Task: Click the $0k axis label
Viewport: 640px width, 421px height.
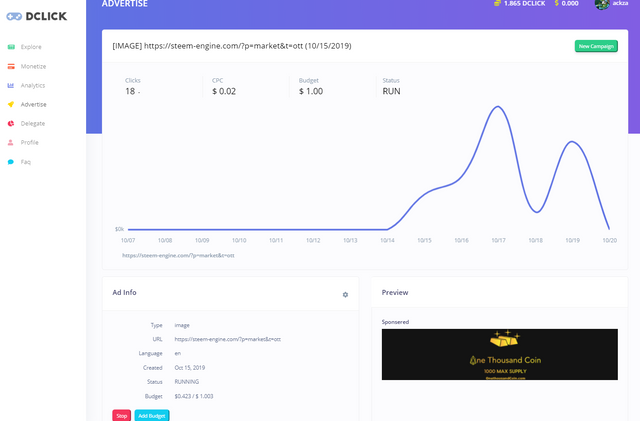Action: pyautogui.click(x=119, y=229)
